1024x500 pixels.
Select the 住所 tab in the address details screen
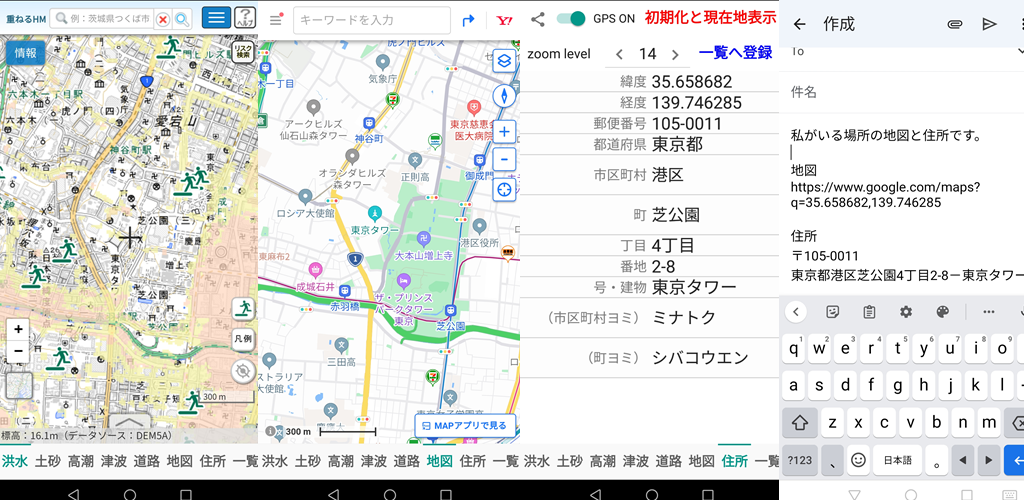coord(734,461)
